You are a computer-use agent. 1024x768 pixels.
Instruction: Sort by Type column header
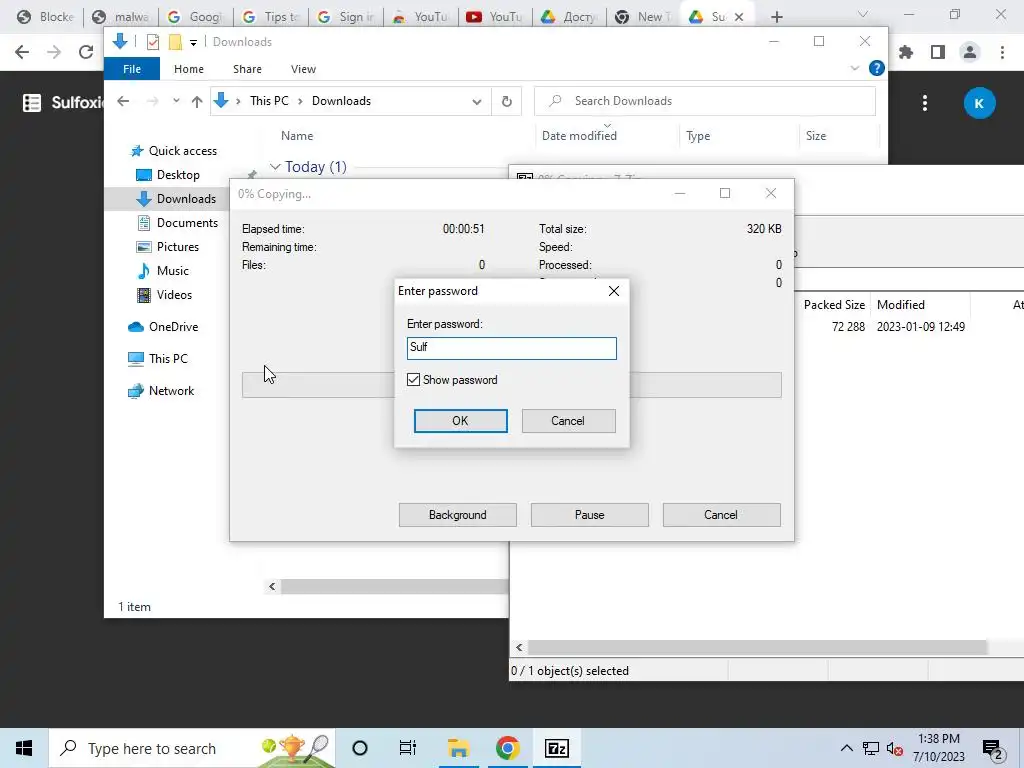698,136
